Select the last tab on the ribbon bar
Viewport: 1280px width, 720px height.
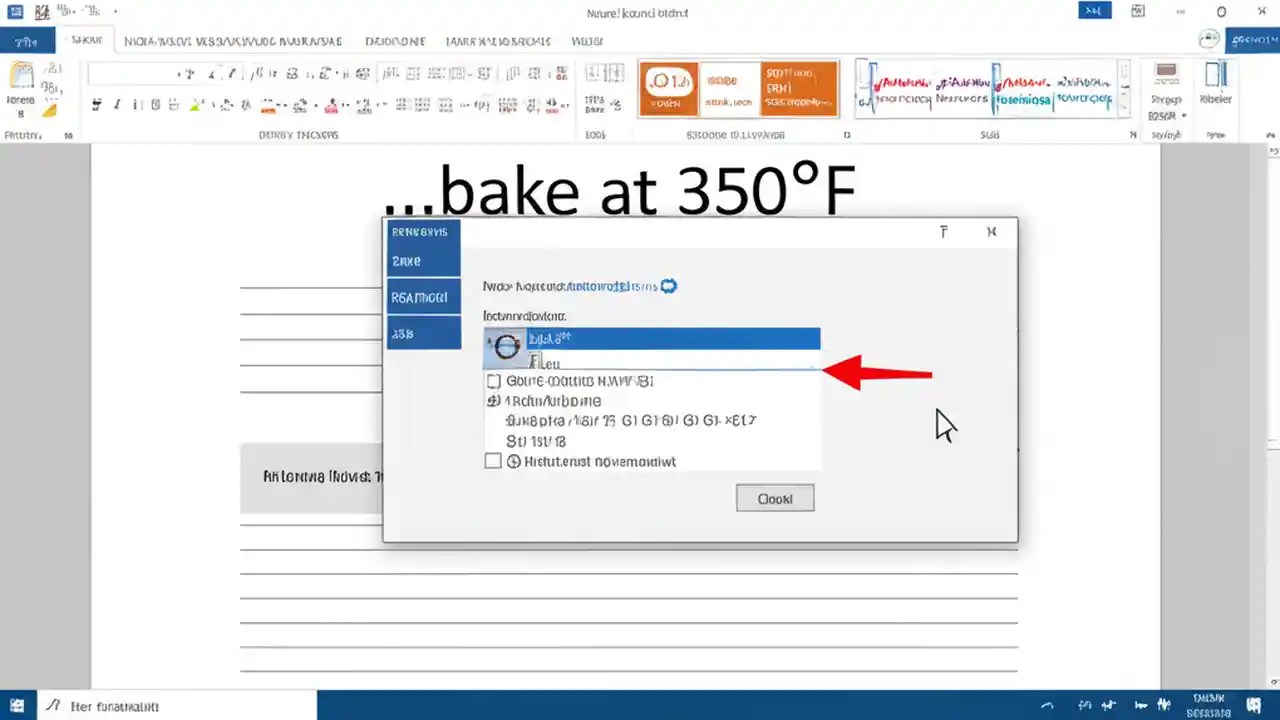[587, 41]
